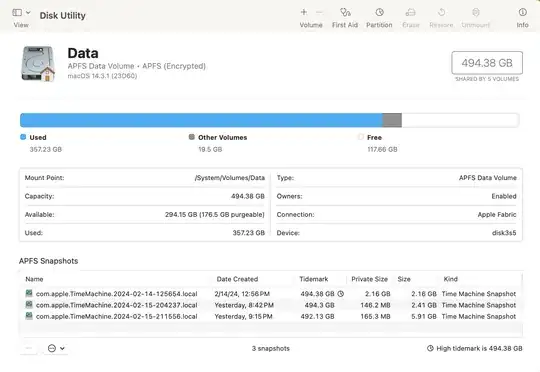Expand the snapshot actions chevron

point(62,349)
